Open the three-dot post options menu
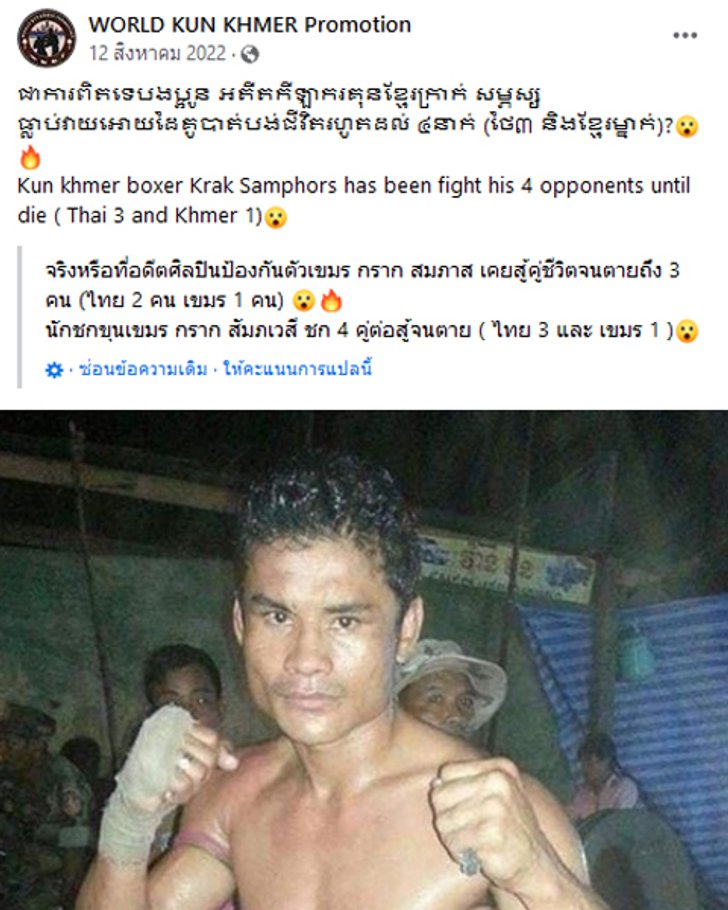The height and width of the screenshot is (910, 728). [685, 35]
